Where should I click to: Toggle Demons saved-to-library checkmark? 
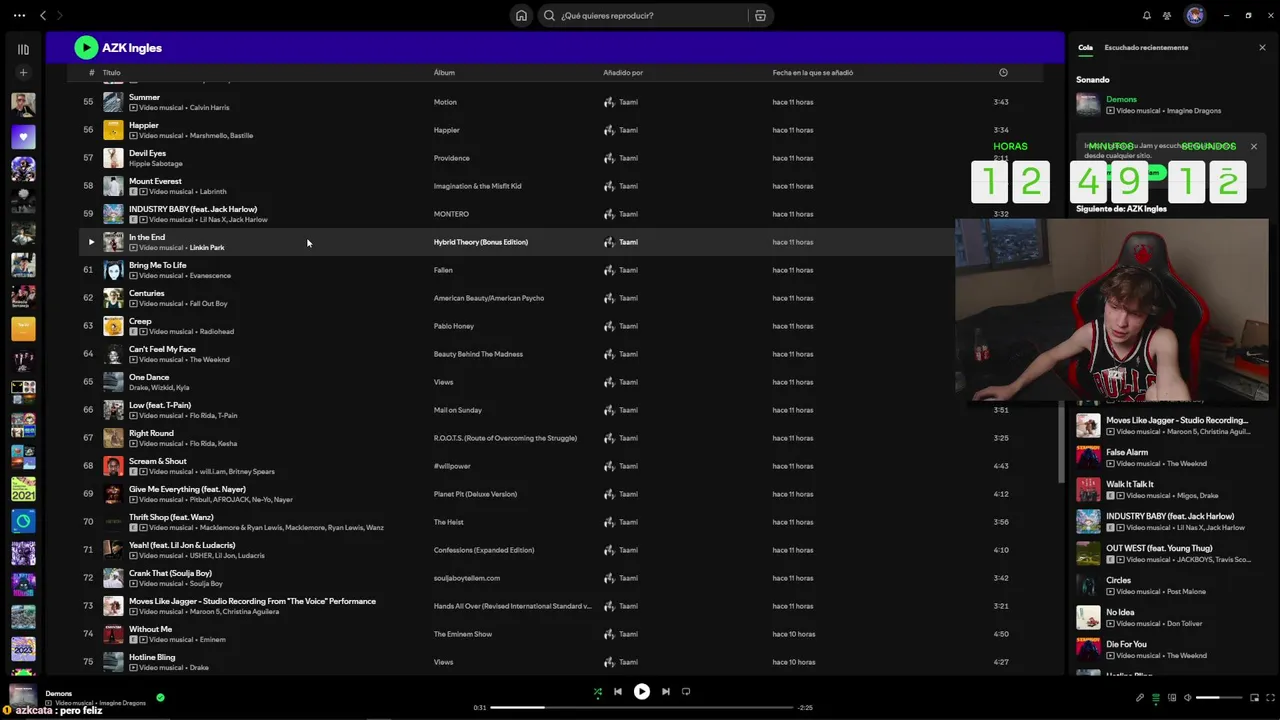(x=160, y=697)
